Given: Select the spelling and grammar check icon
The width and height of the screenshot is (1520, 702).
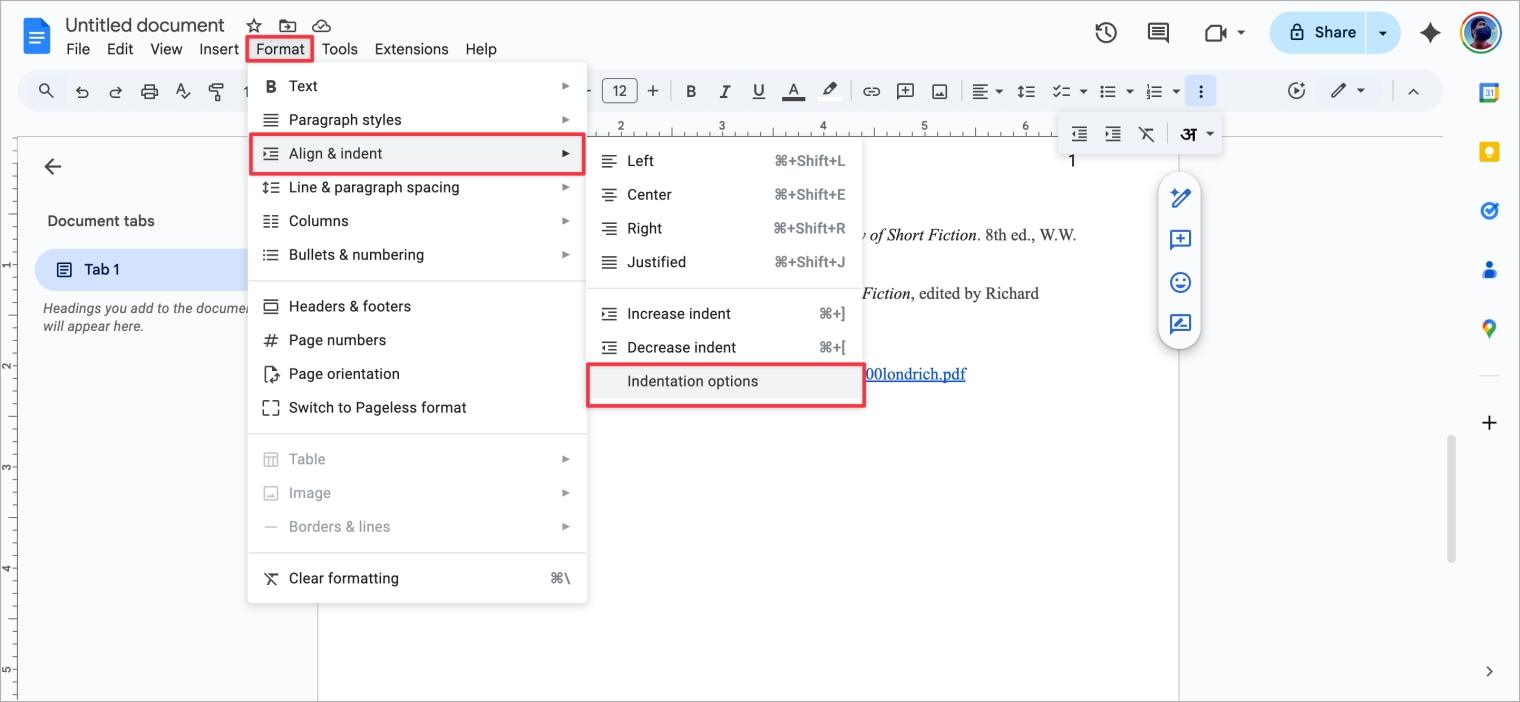Looking at the screenshot, I should point(183,90).
